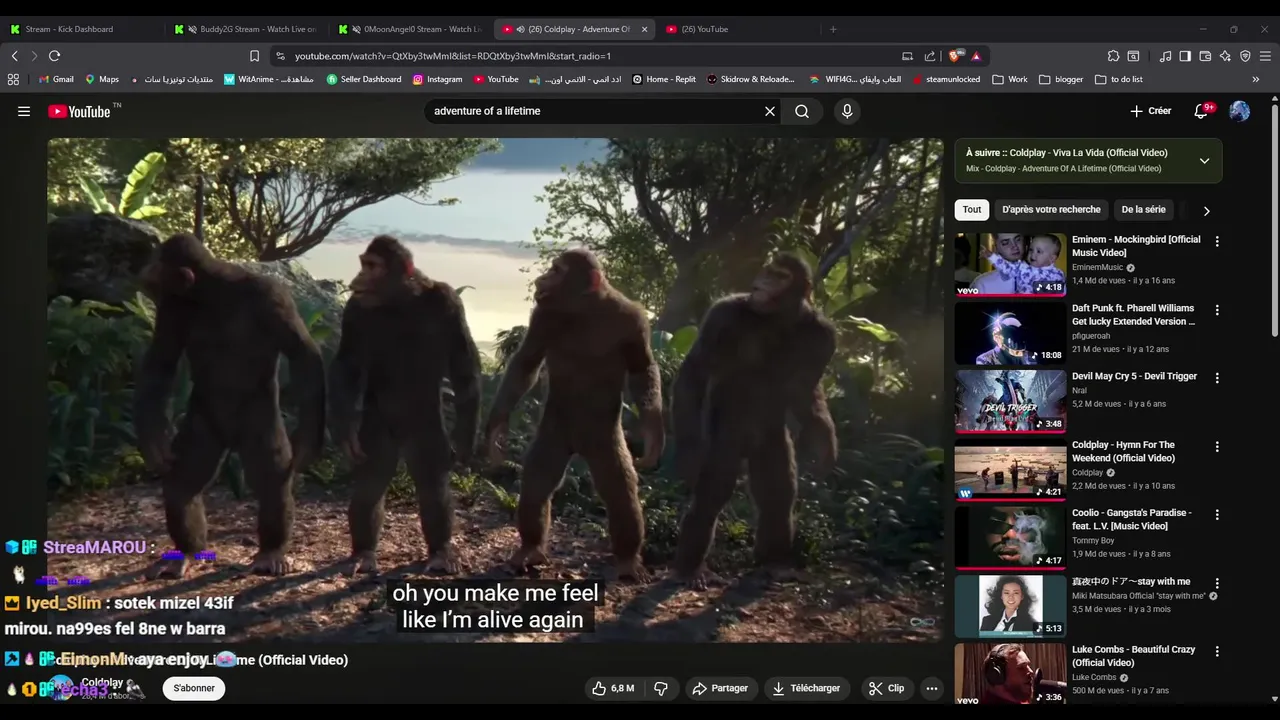Switch to the Buddy2G Stream tab
The image size is (1280, 720).
(x=248, y=29)
